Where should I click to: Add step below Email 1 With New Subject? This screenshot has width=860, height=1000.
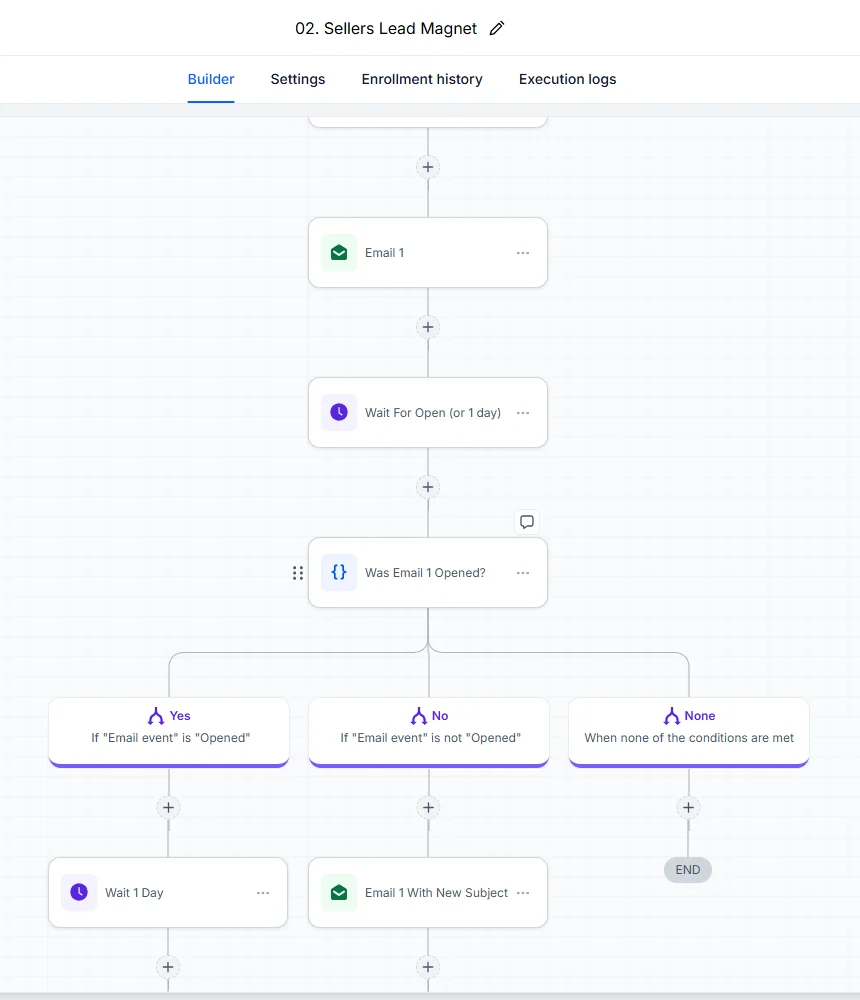pyautogui.click(x=428, y=967)
